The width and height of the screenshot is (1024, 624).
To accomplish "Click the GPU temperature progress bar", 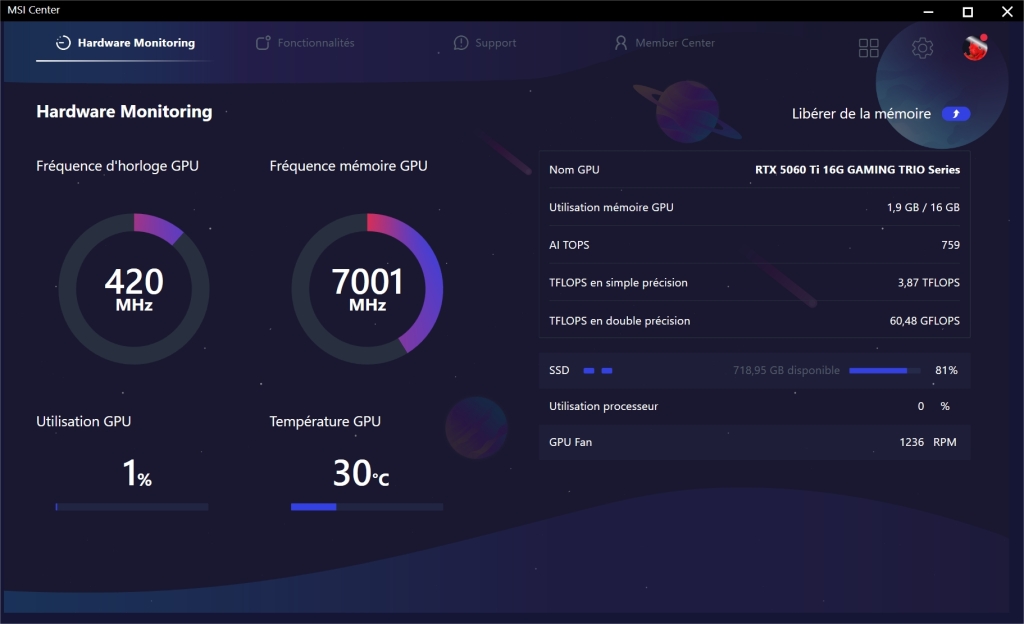I will (367, 507).
